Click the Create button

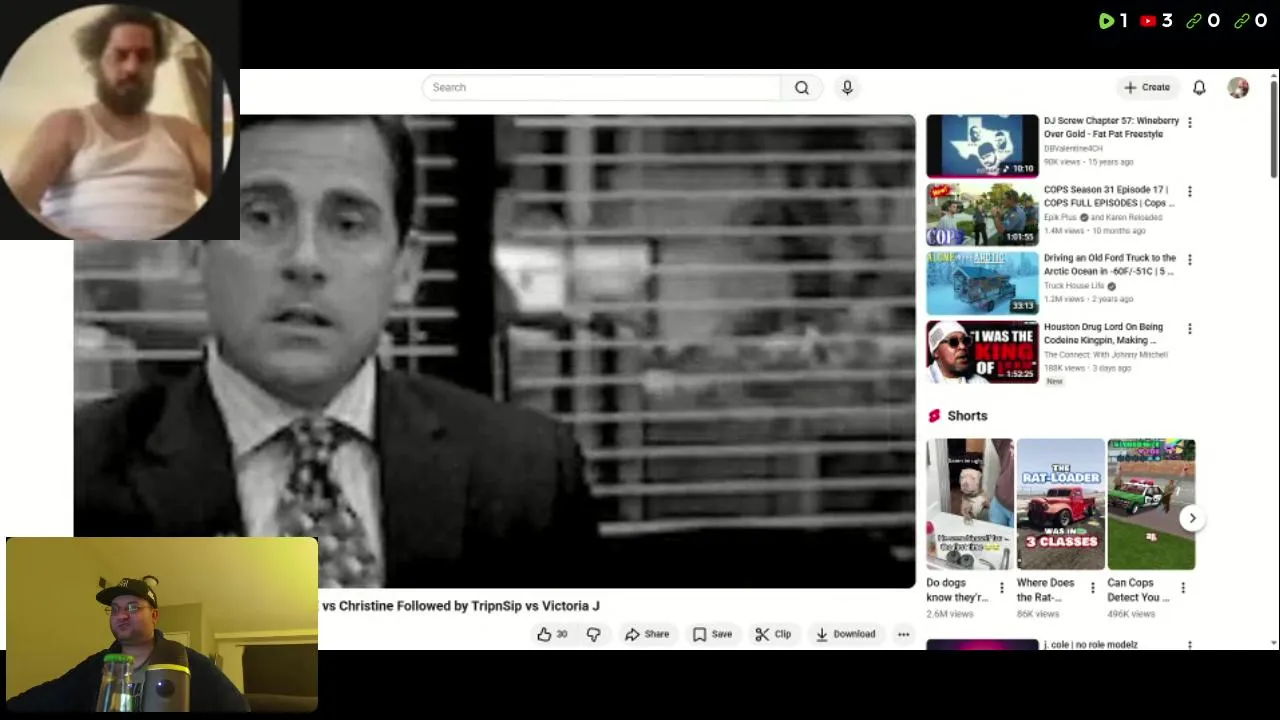coord(1147,88)
